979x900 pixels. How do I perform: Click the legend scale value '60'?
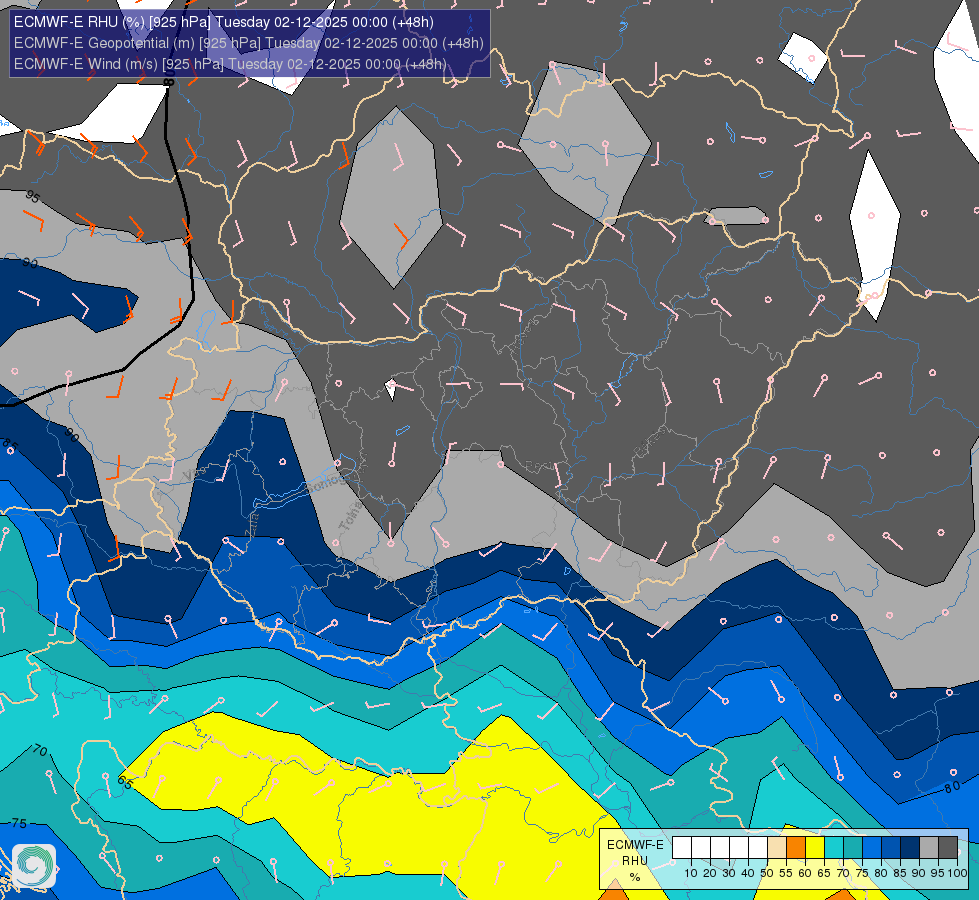(x=805, y=873)
